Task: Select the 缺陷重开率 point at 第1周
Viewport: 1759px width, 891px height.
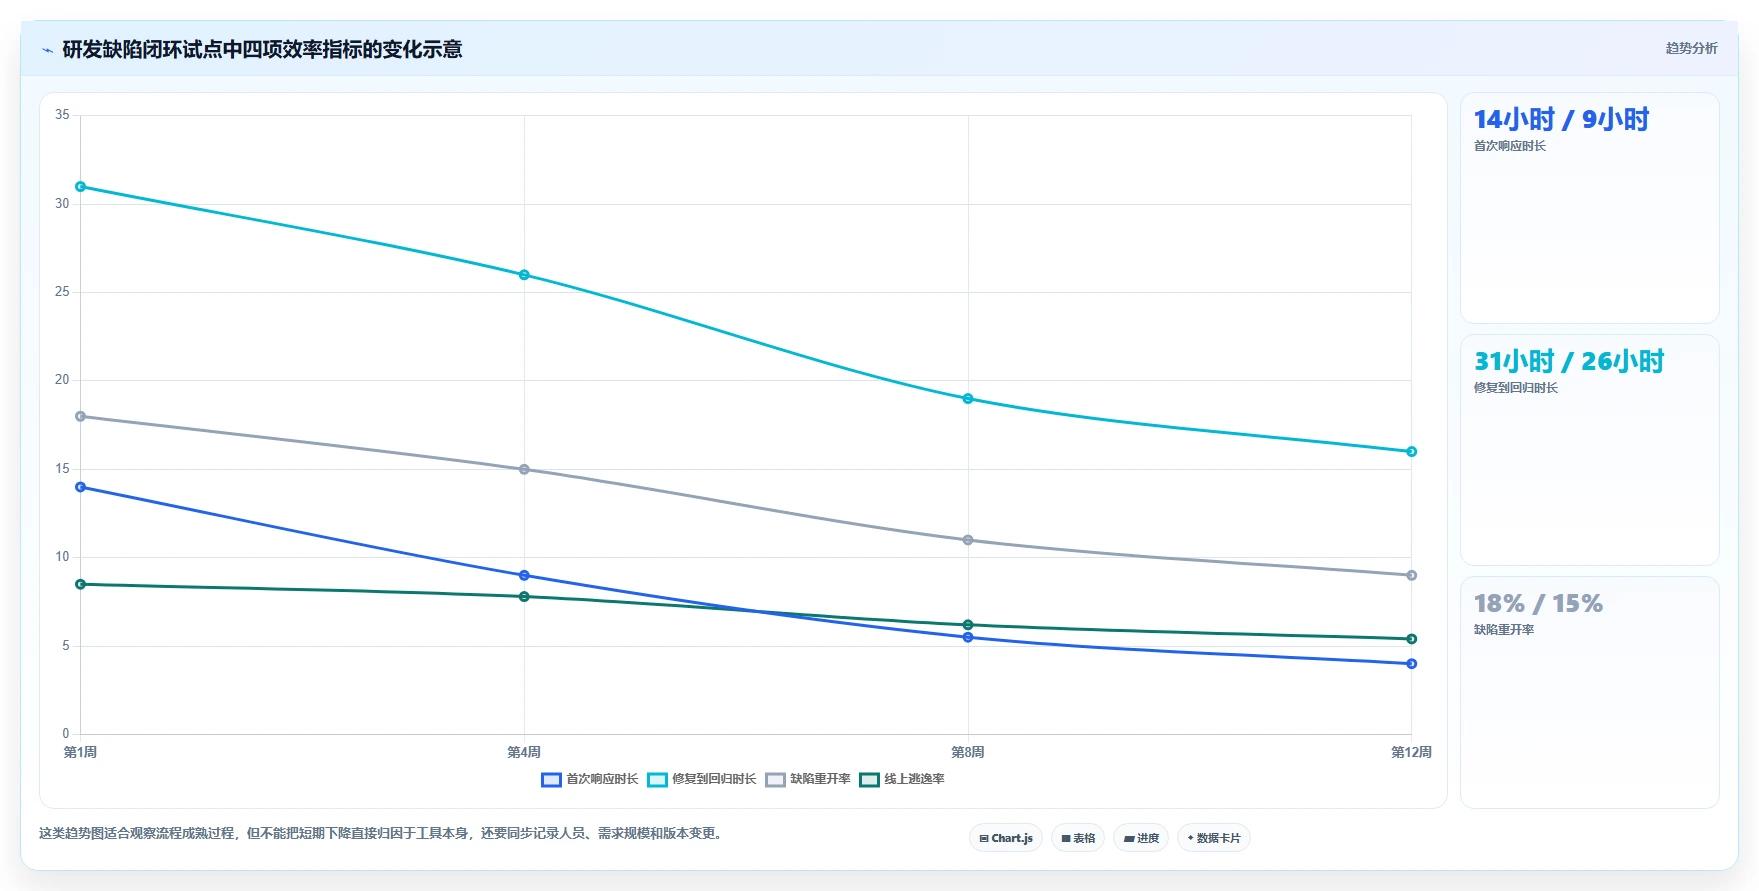Action: coord(81,416)
